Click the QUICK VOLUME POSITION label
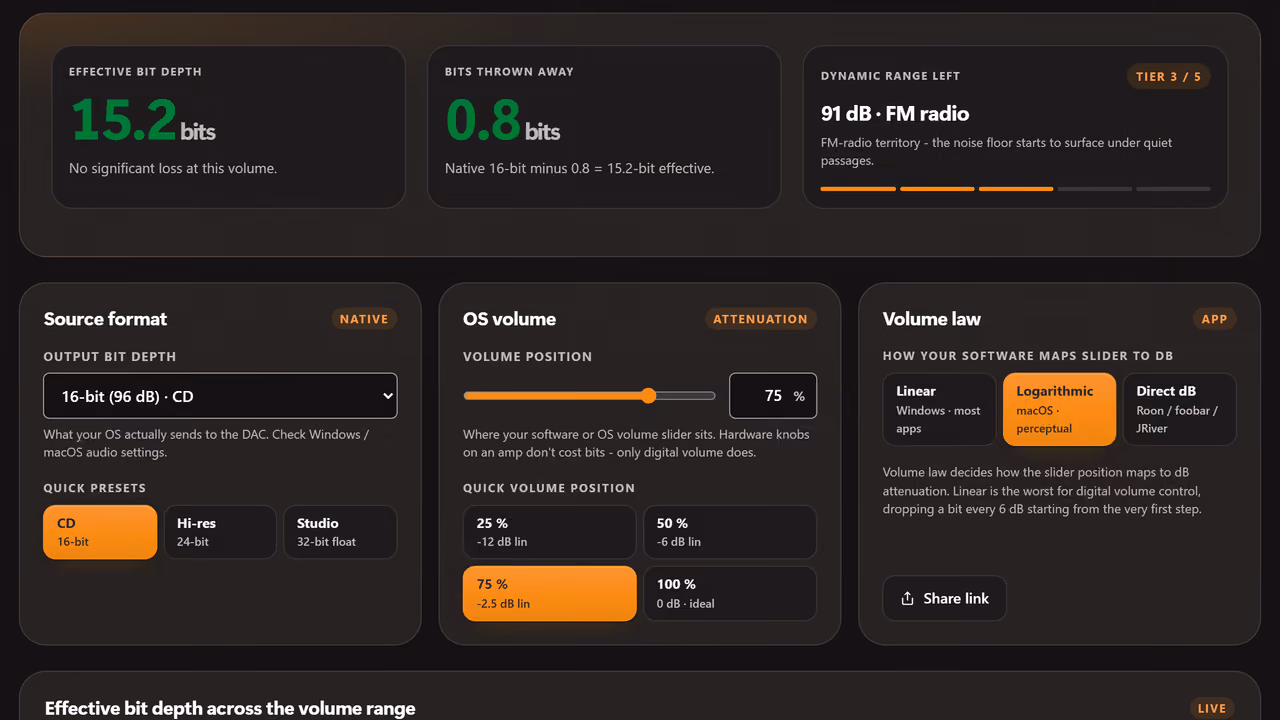Viewport: 1280px width, 720px height. point(549,488)
